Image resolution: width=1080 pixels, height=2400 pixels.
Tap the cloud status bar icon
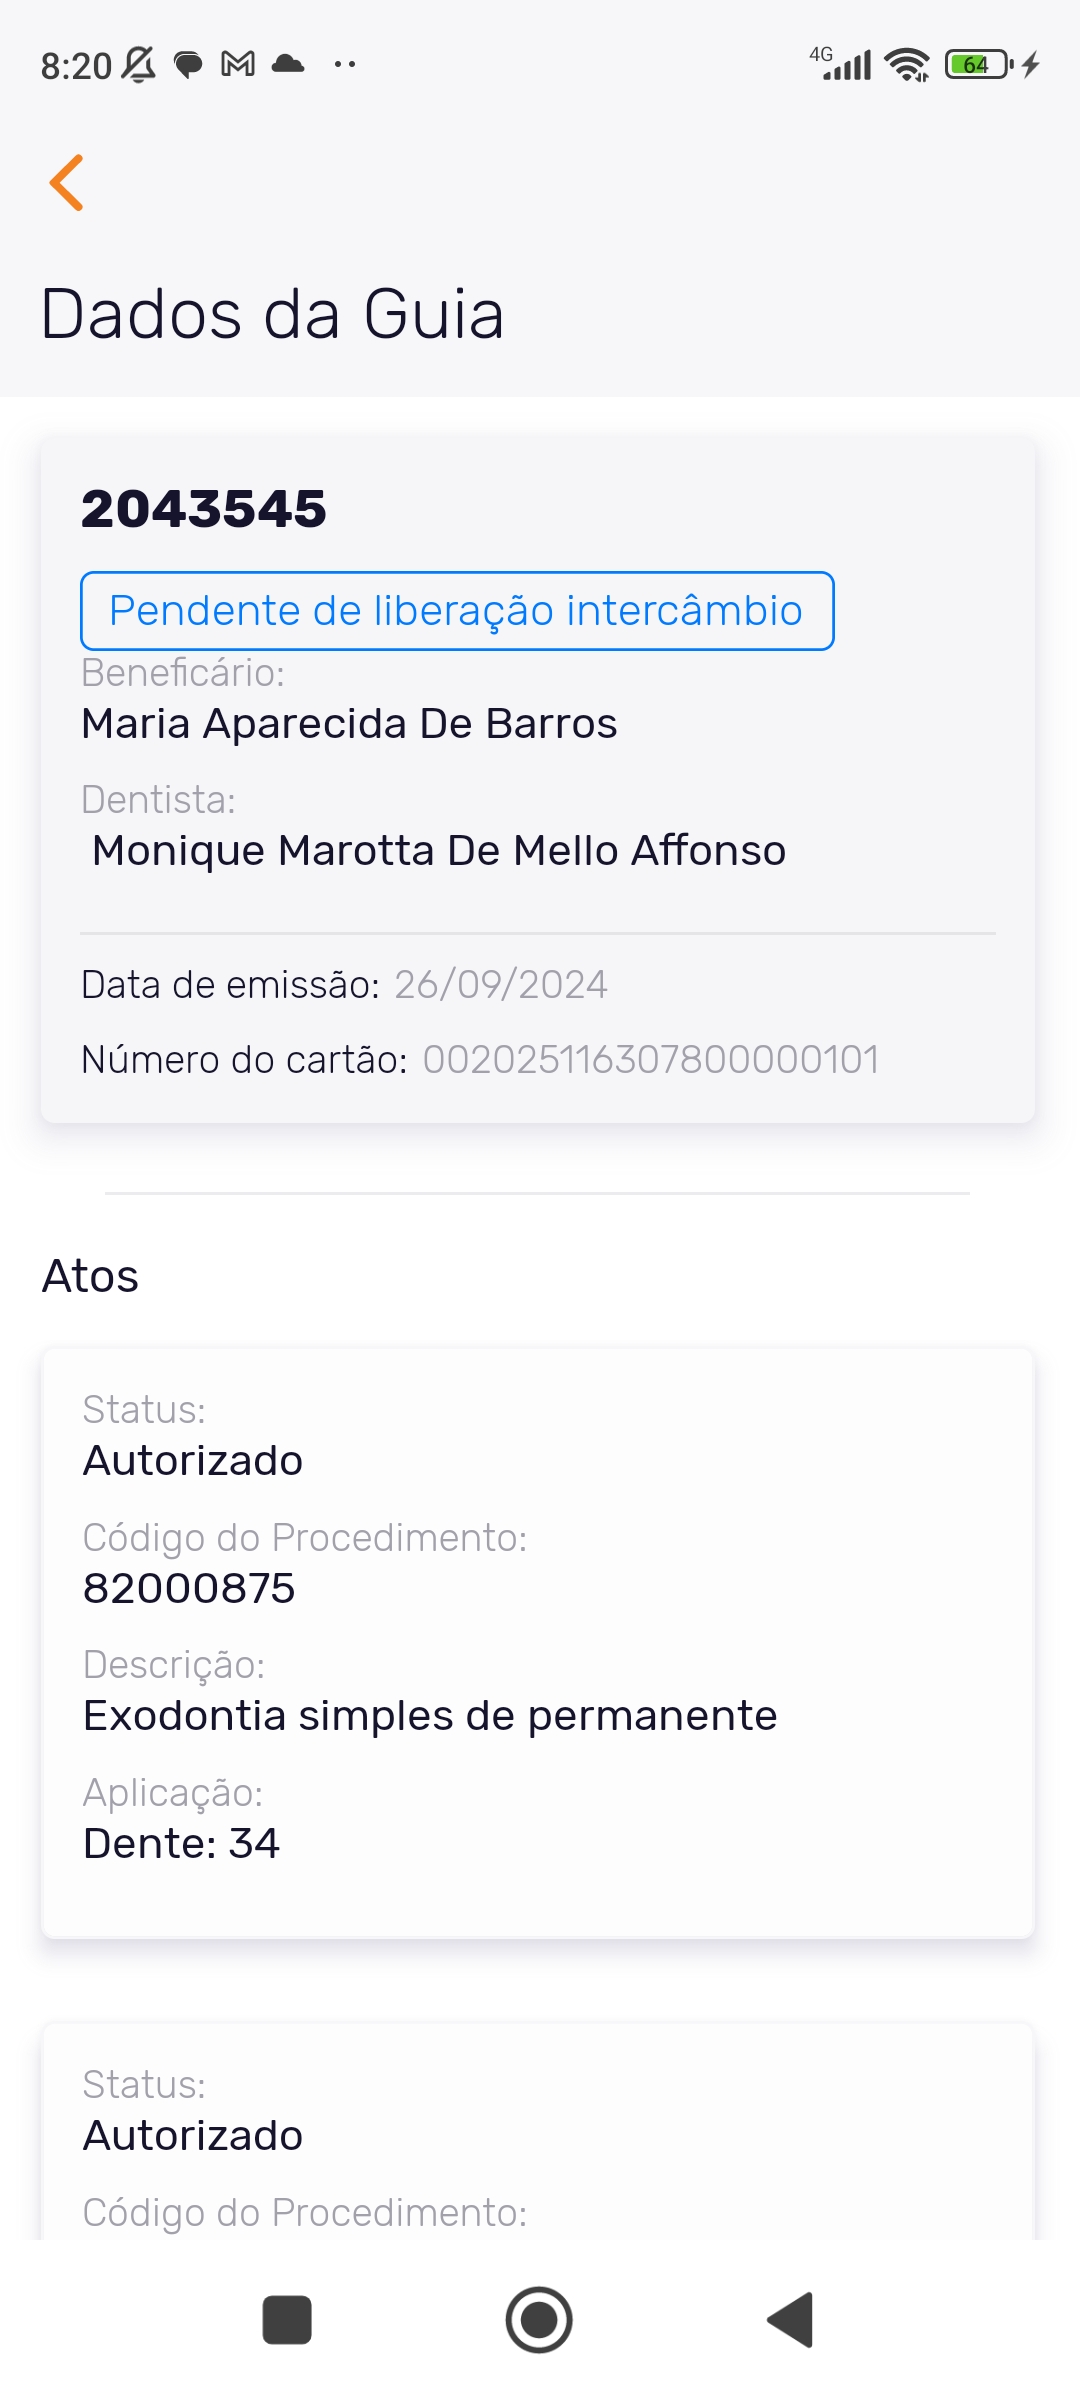coord(288,65)
